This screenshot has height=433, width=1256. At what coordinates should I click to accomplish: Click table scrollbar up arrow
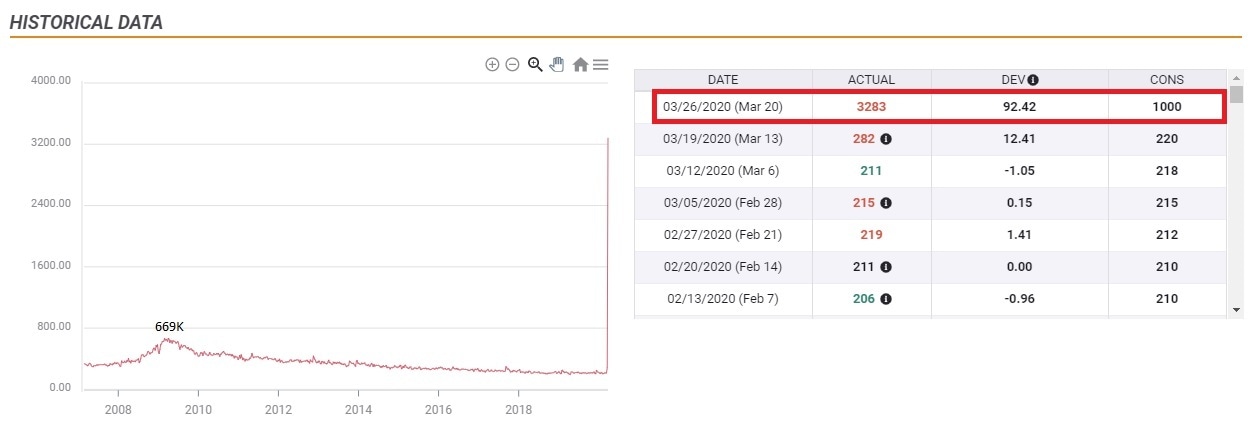(x=1236, y=77)
